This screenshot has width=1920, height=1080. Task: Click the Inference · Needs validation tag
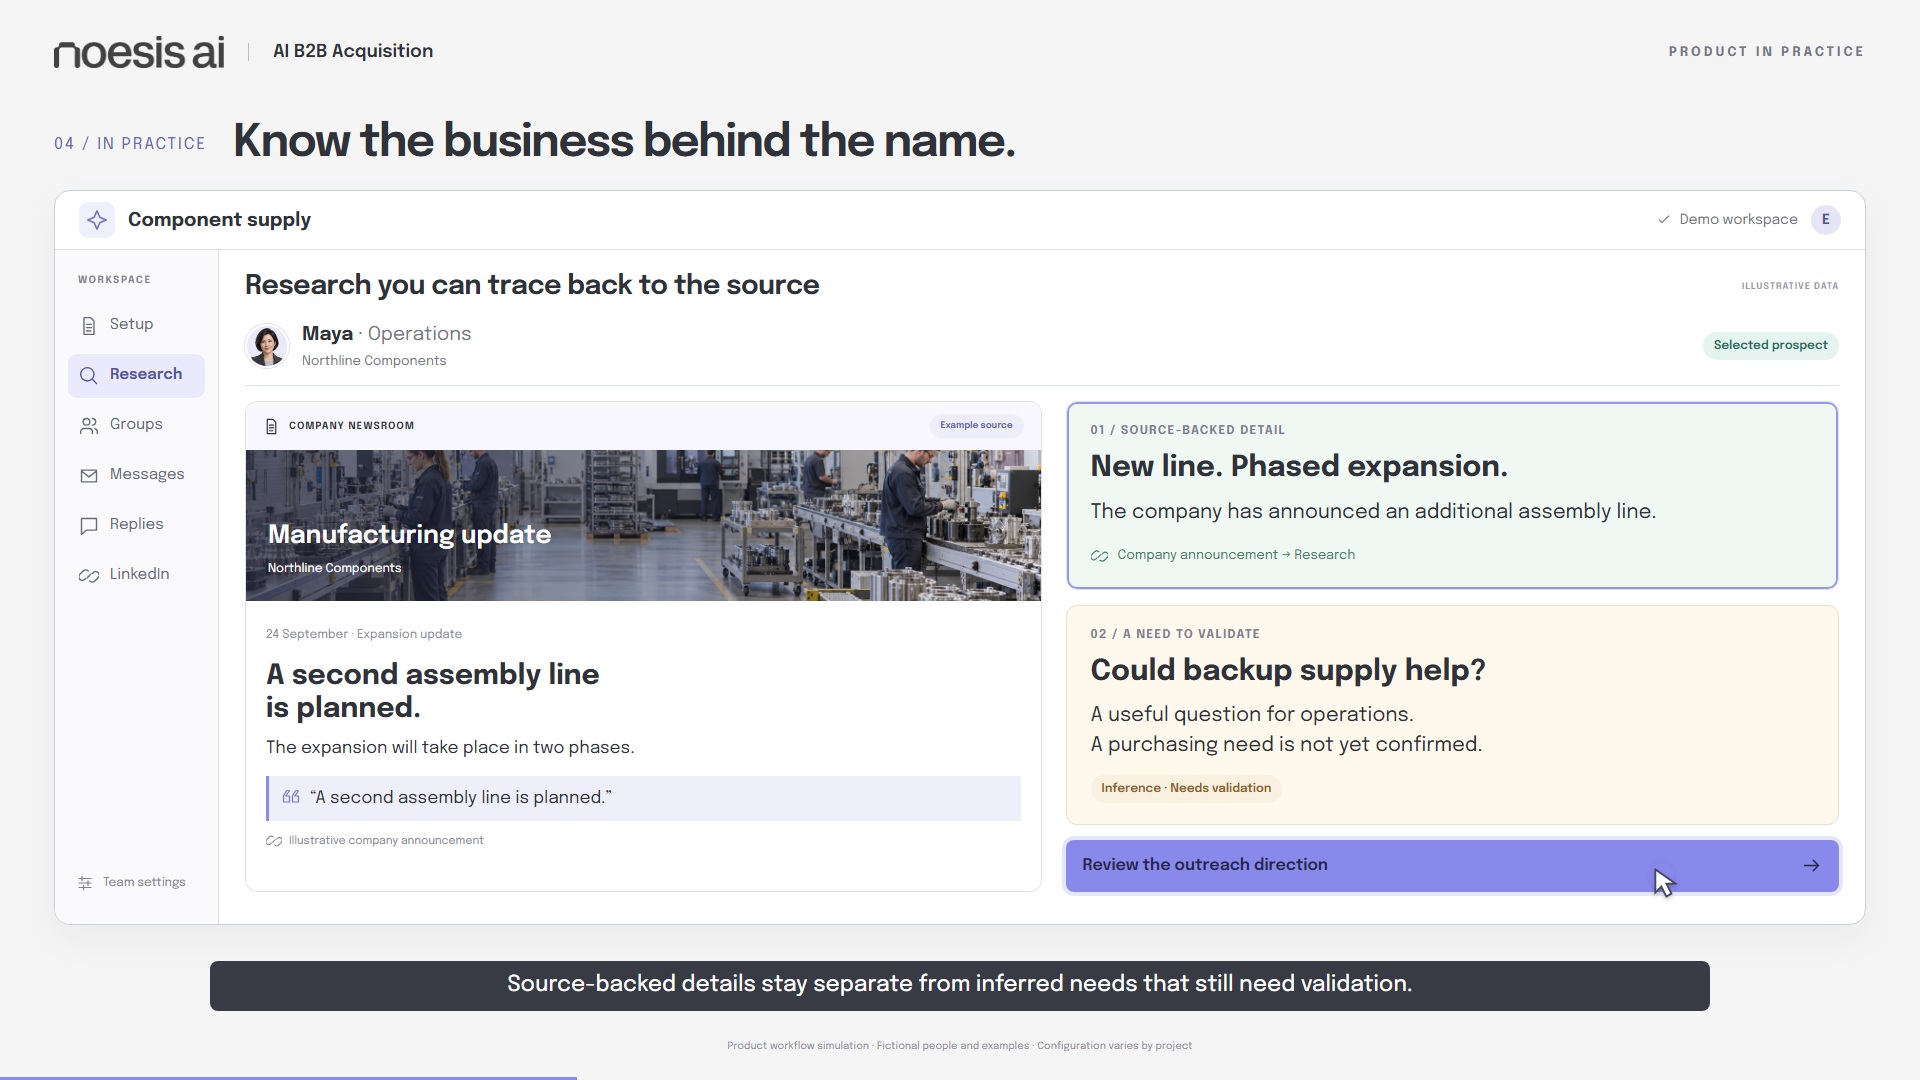(x=1186, y=789)
